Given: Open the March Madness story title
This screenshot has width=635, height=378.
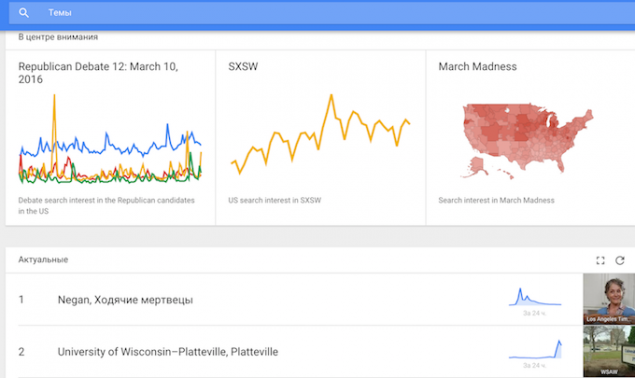Looking at the screenshot, I should point(477,66).
